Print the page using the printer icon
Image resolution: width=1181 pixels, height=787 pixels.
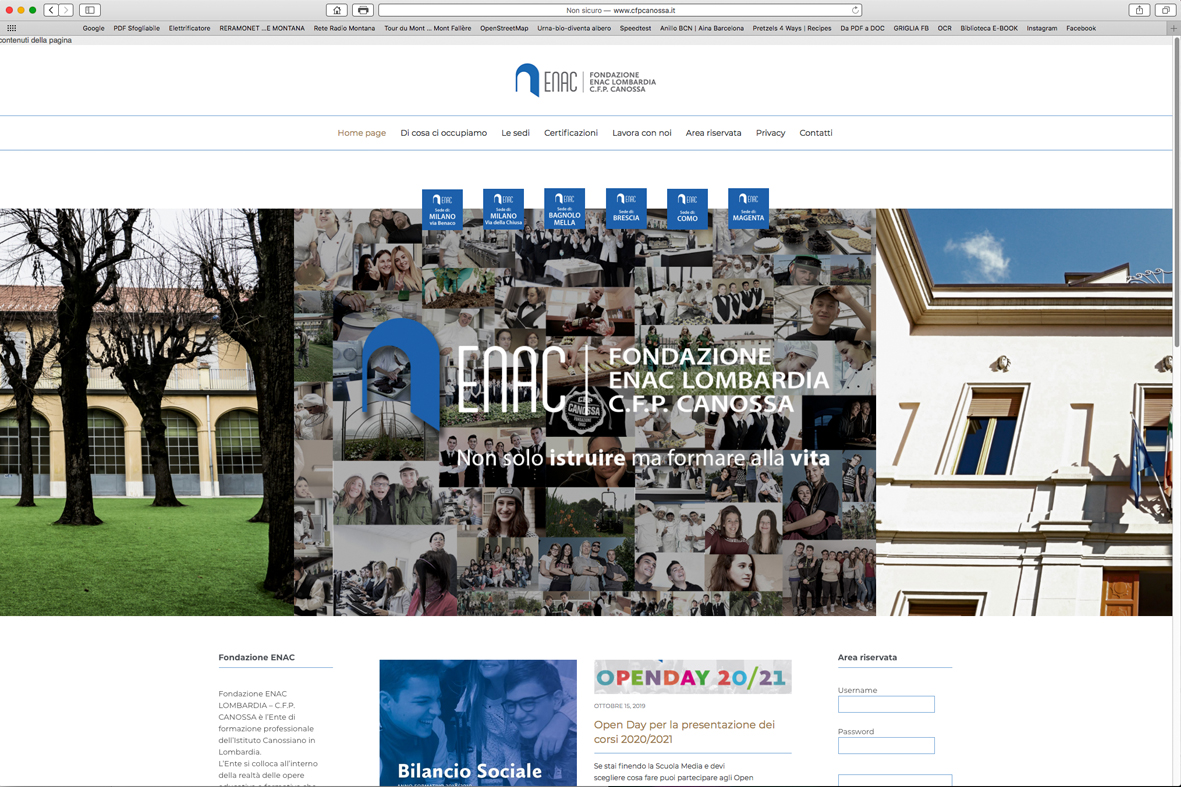363,10
